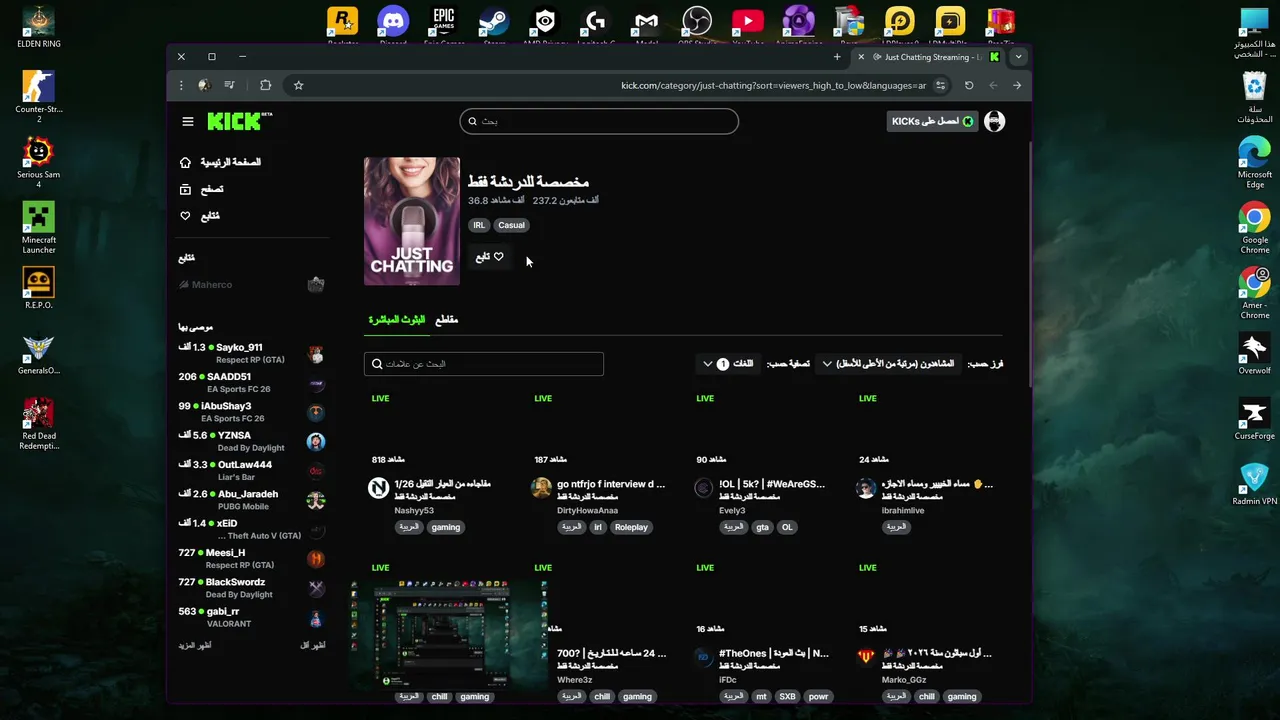Switch to مقاطع clips tab
This screenshot has height=720, width=1280.
[x=446, y=320]
